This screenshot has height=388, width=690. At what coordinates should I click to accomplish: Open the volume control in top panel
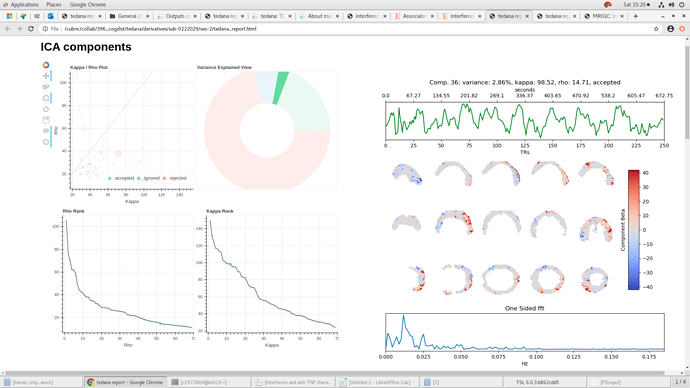(x=672, y=4)
